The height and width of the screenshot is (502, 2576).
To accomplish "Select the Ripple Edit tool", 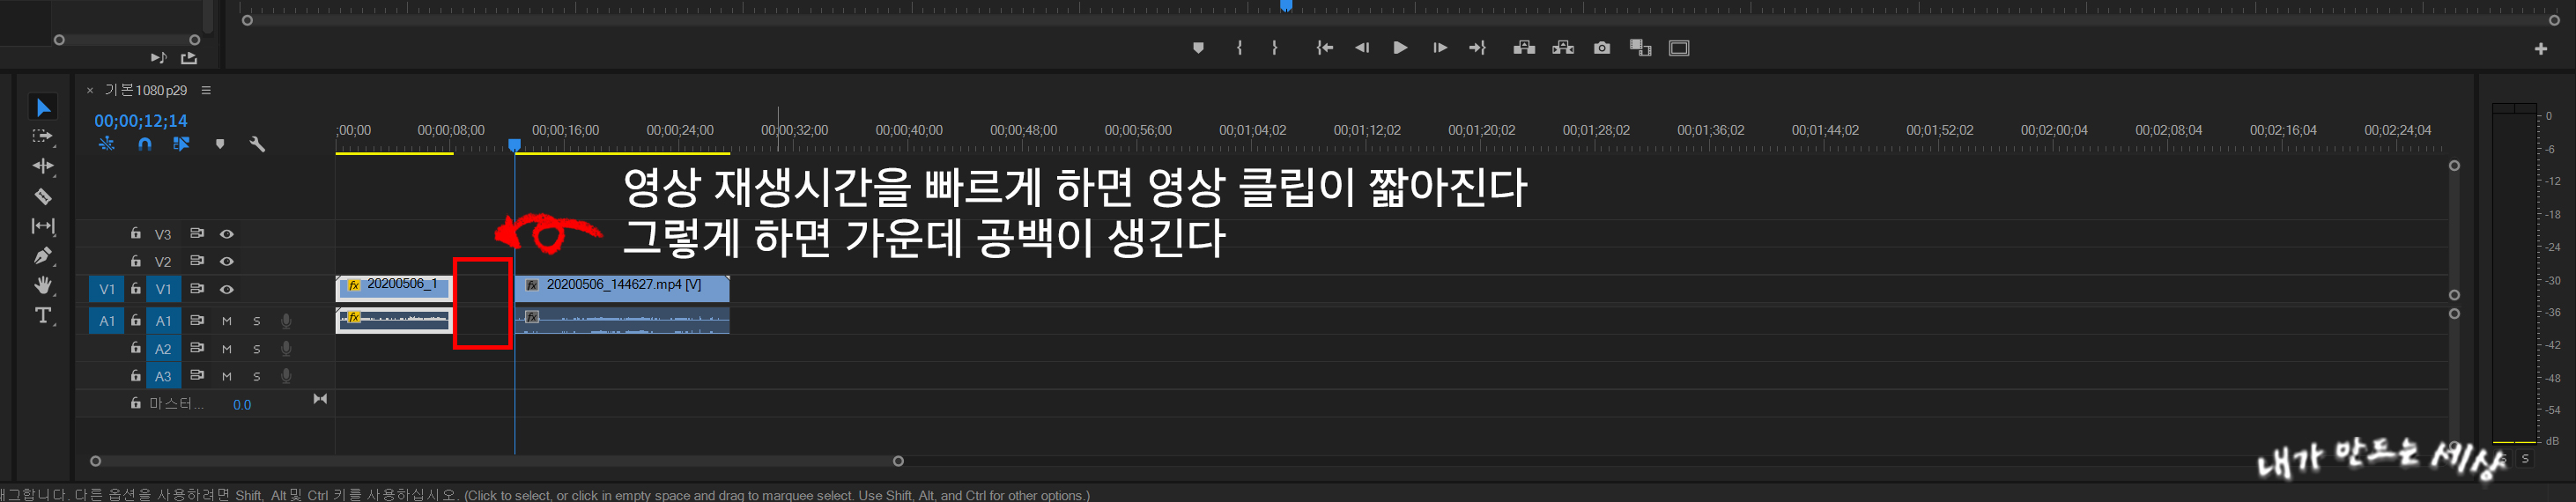I will coord(43,166).
